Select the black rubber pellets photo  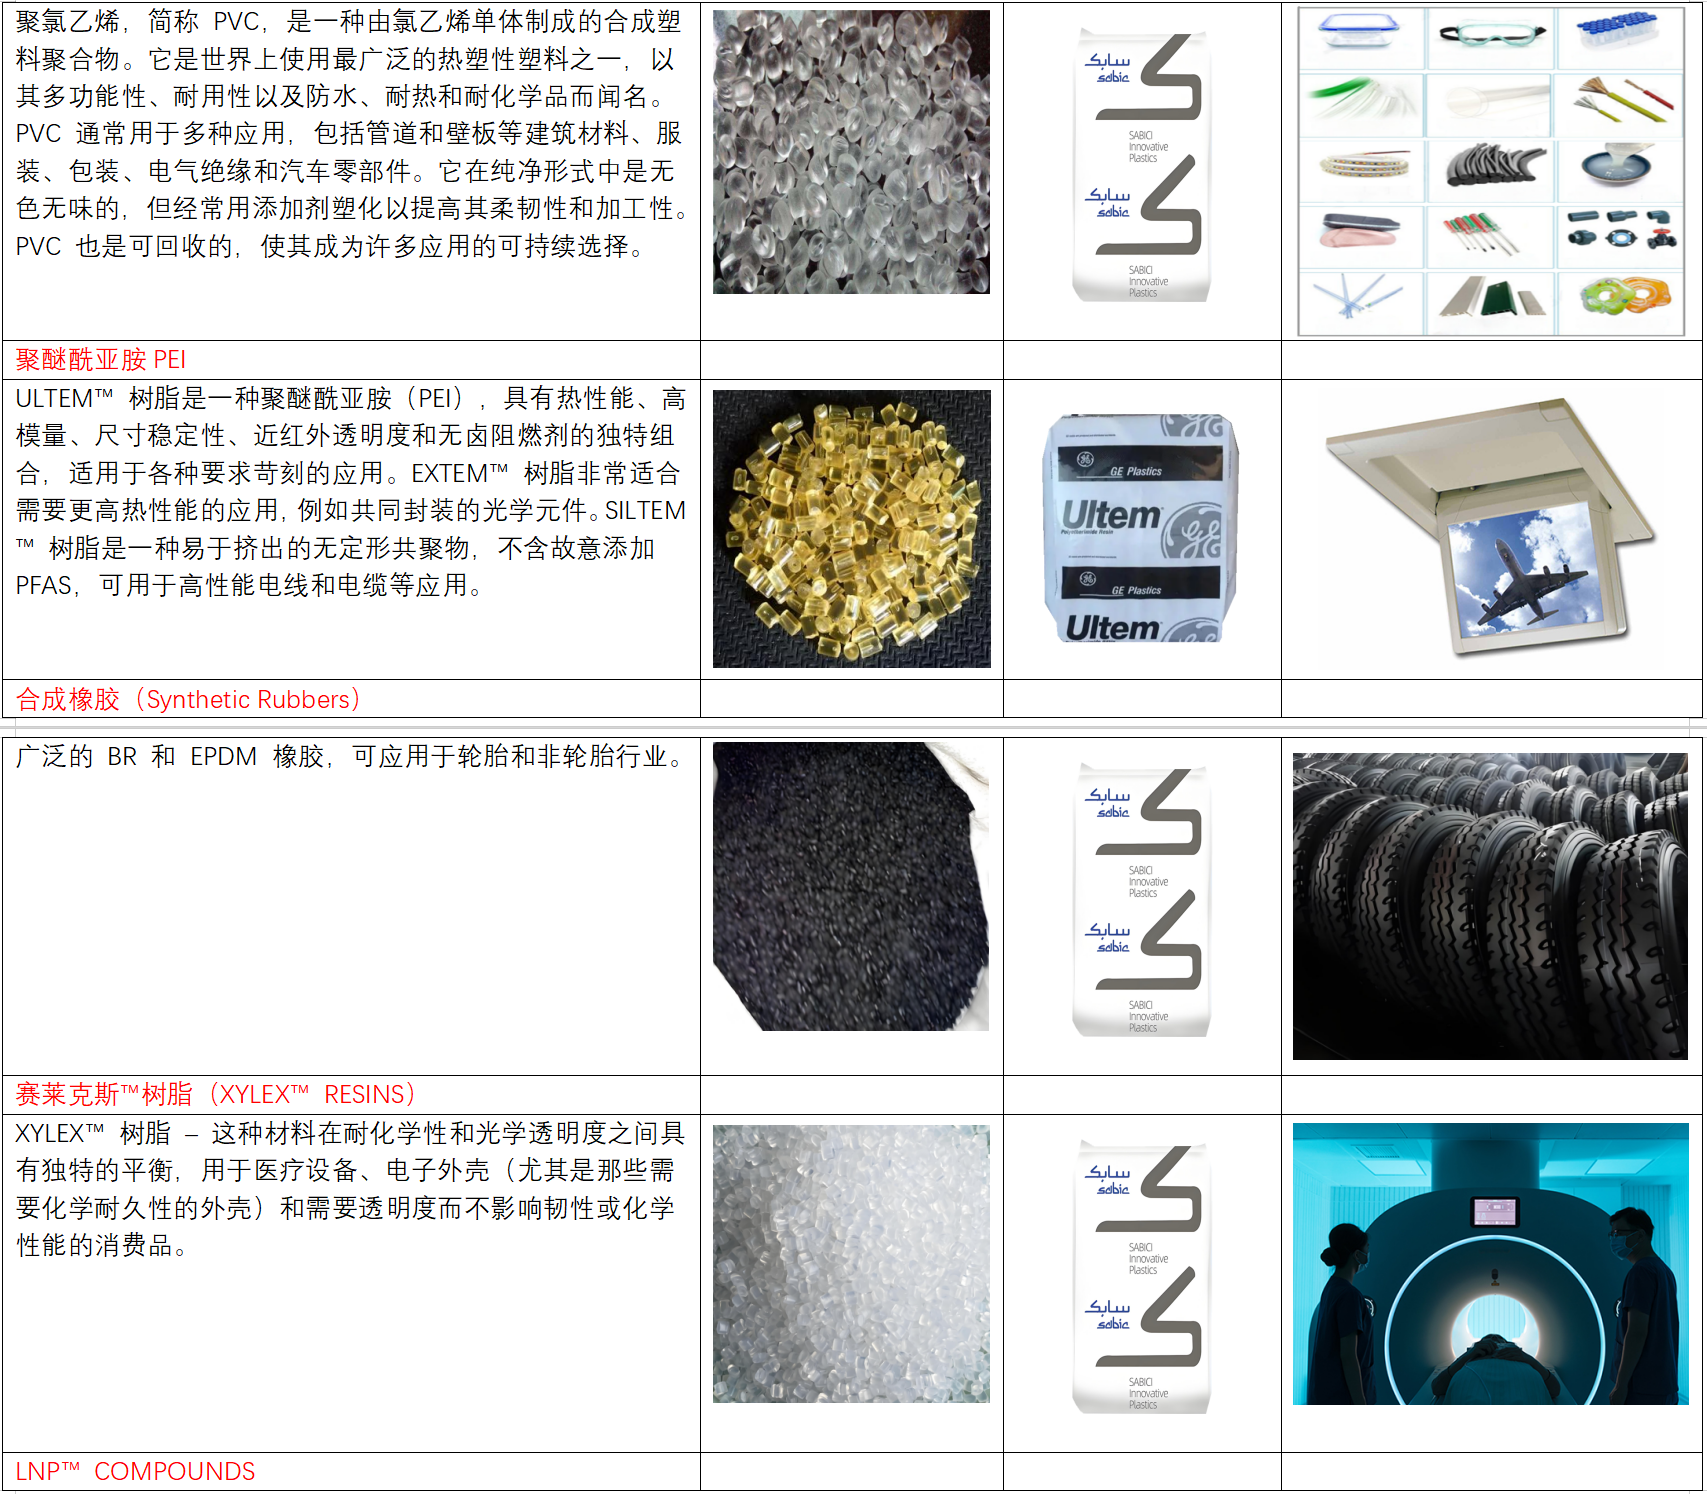(851, 886)
